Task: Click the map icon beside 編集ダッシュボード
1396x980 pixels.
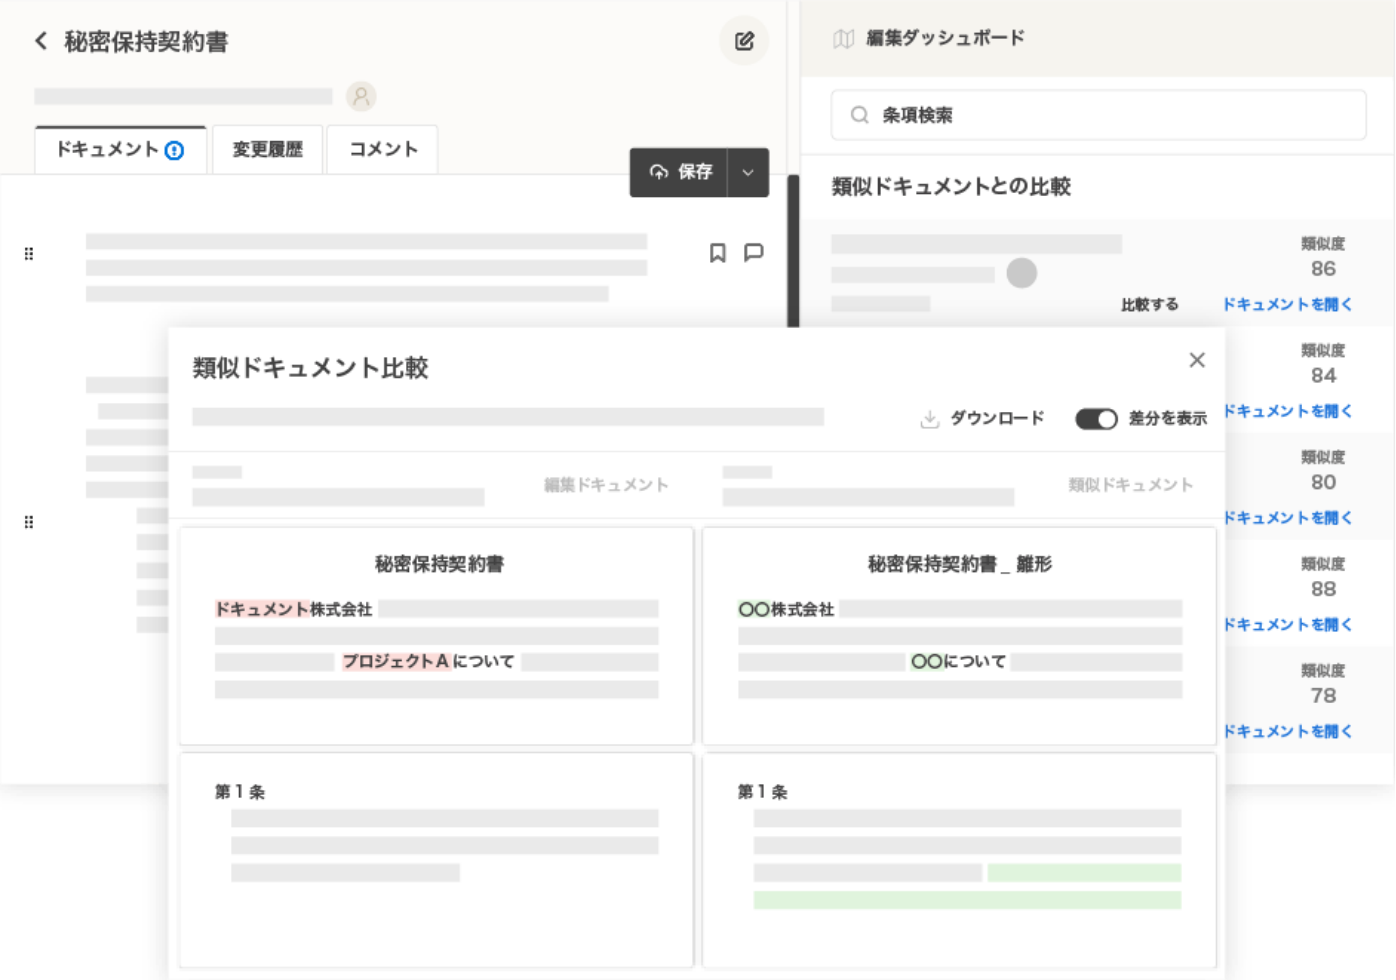Action: (x=843, y=39)
